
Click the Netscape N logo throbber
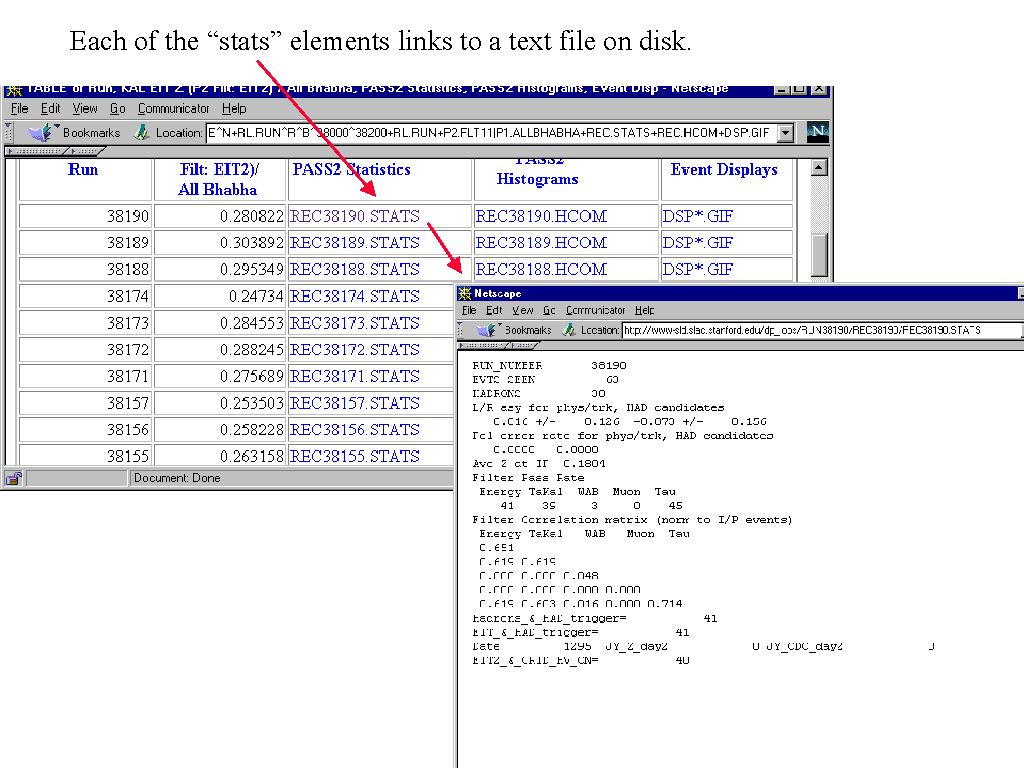click(817, 132)
